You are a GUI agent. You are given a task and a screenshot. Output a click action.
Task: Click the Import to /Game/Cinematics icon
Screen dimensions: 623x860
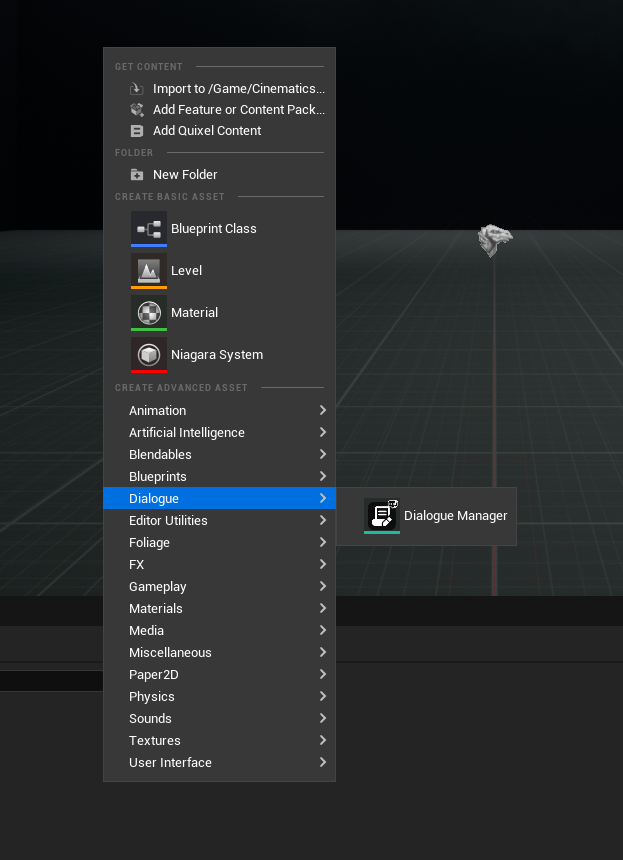click(137, 89)
